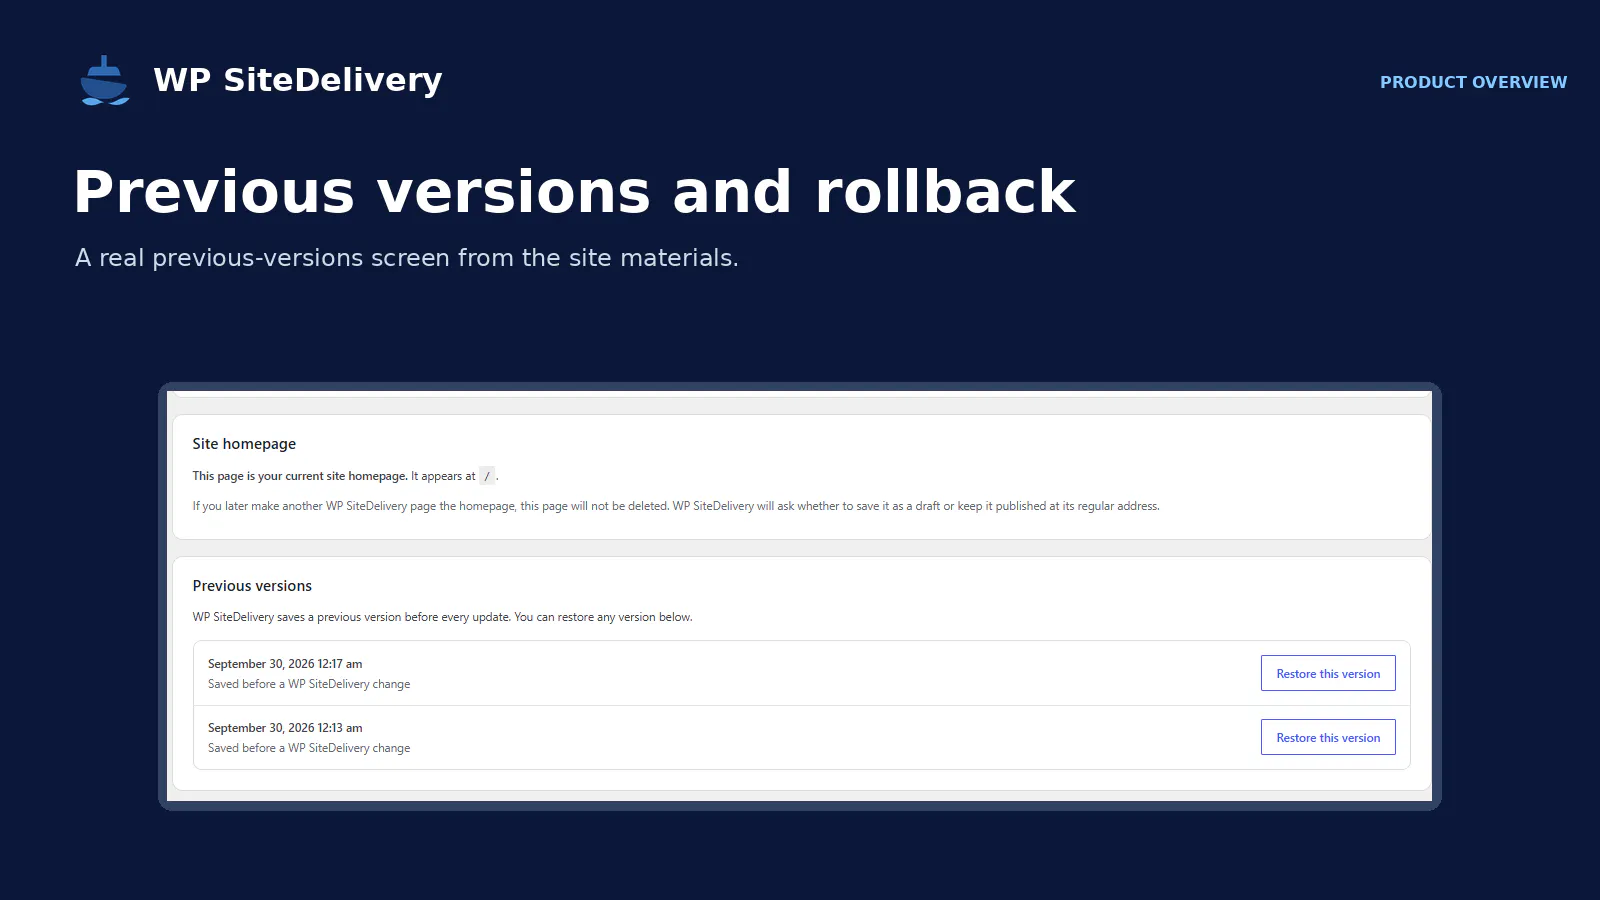
Task: Click the 'Site homepage' section title
Action: tap(244, 444)
